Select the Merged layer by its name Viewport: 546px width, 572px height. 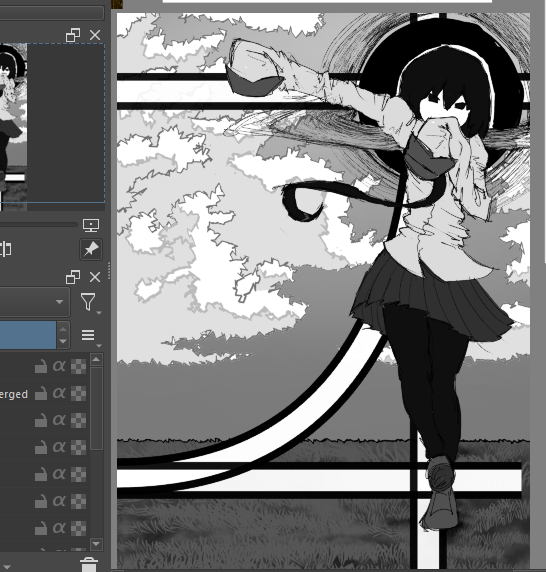click(14, 394)
